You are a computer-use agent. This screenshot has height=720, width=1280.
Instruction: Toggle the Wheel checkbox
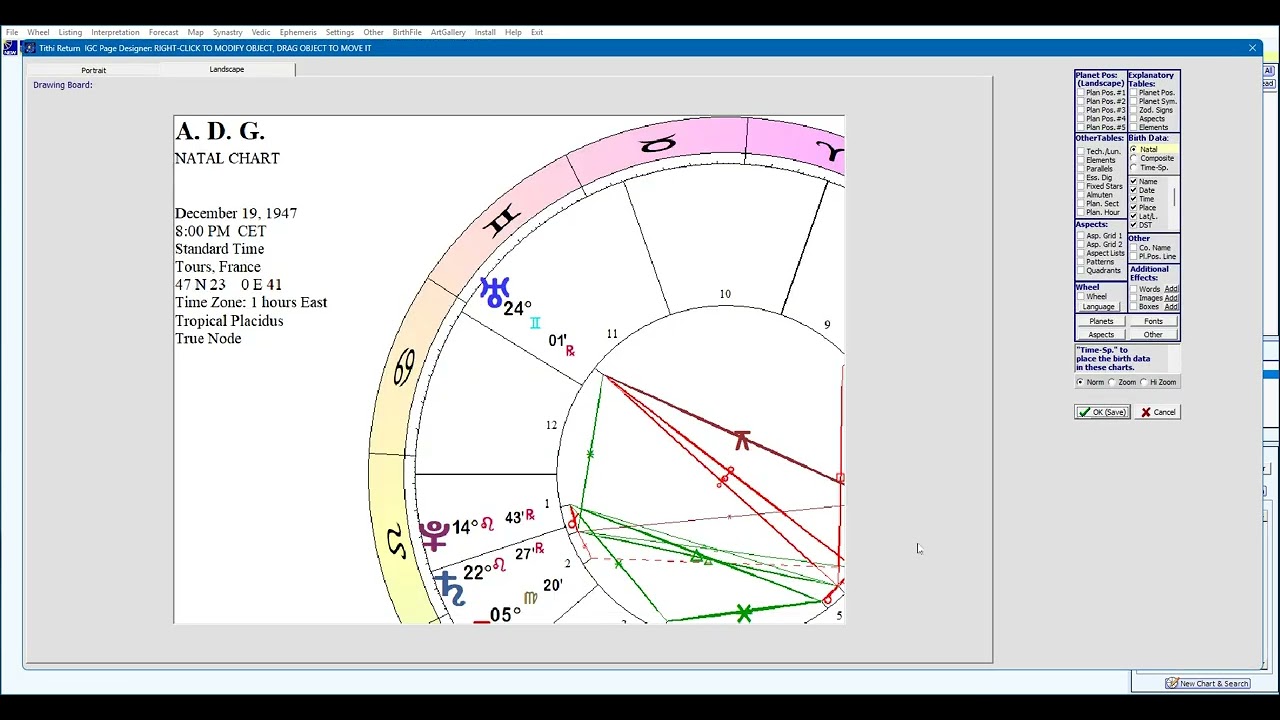[x=1081, y=296]
